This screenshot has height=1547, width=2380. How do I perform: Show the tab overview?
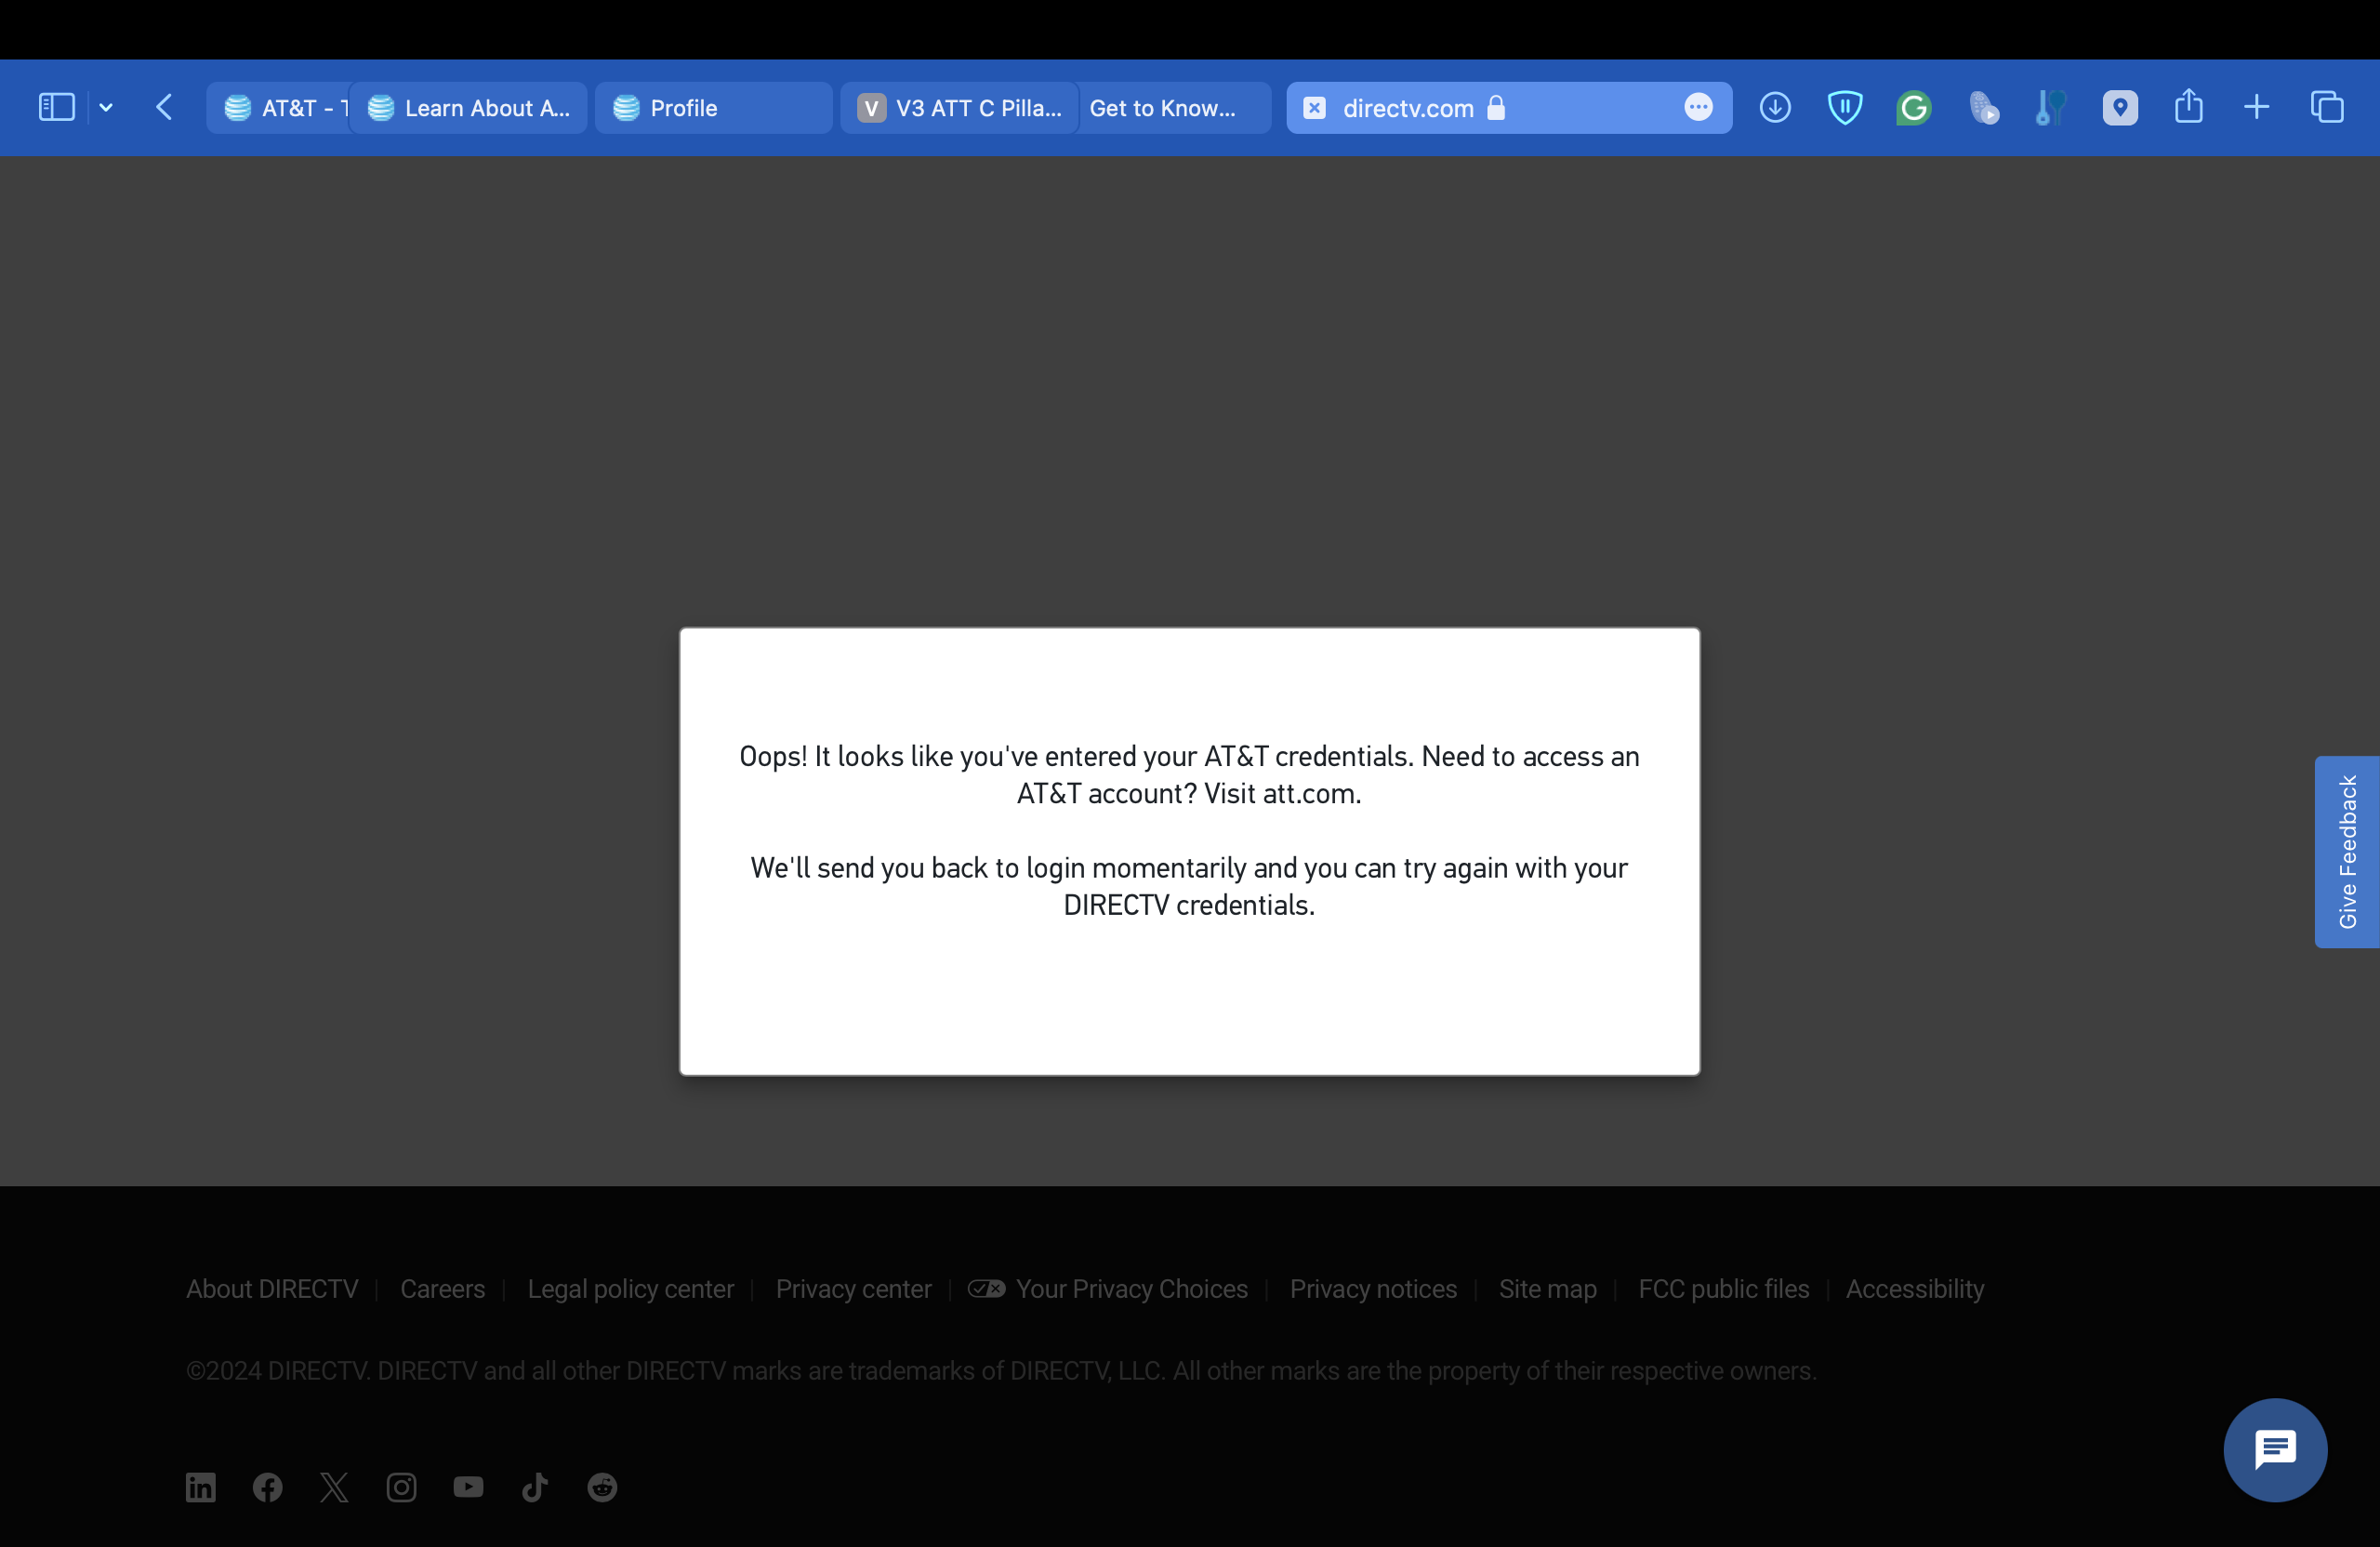point(2326,107)
